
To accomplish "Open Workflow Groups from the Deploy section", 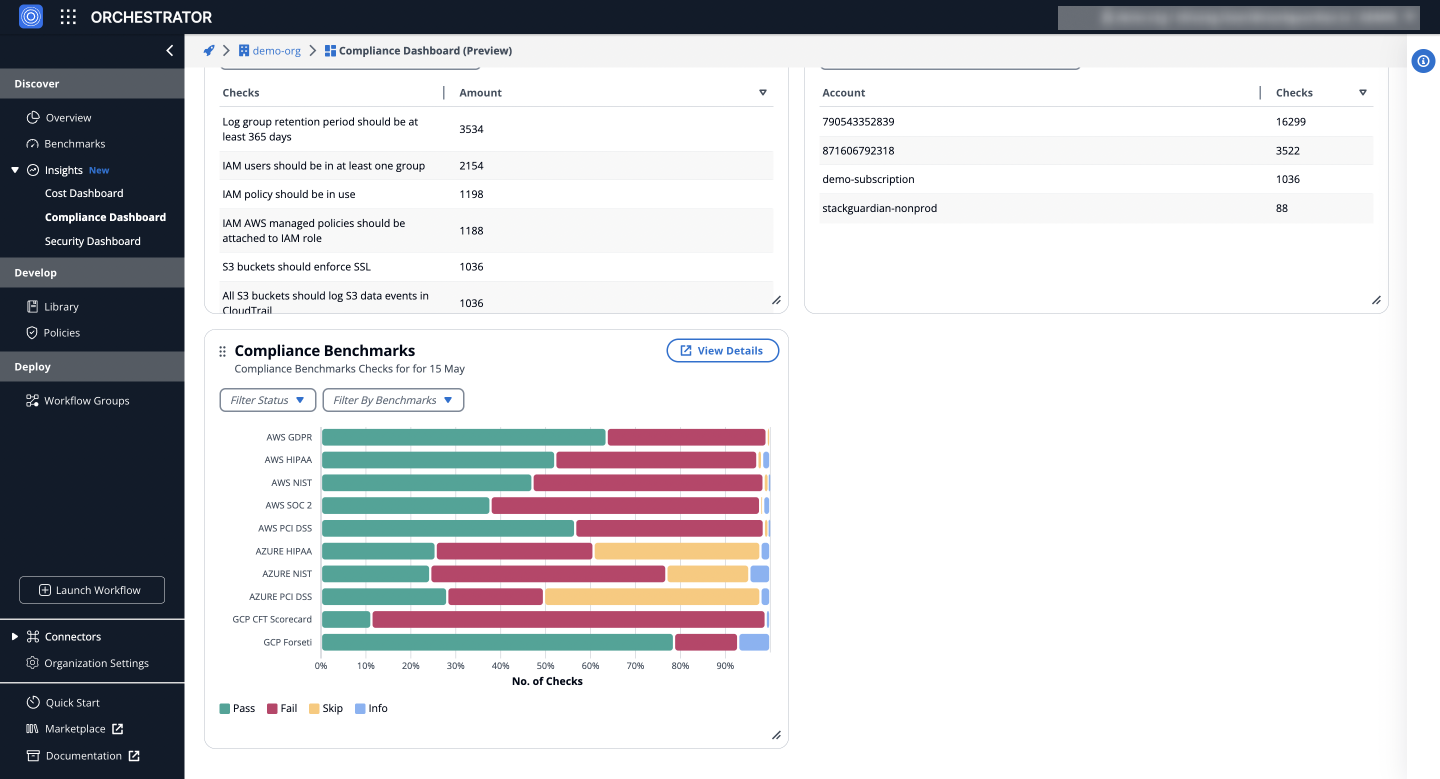I will point(31,400).
